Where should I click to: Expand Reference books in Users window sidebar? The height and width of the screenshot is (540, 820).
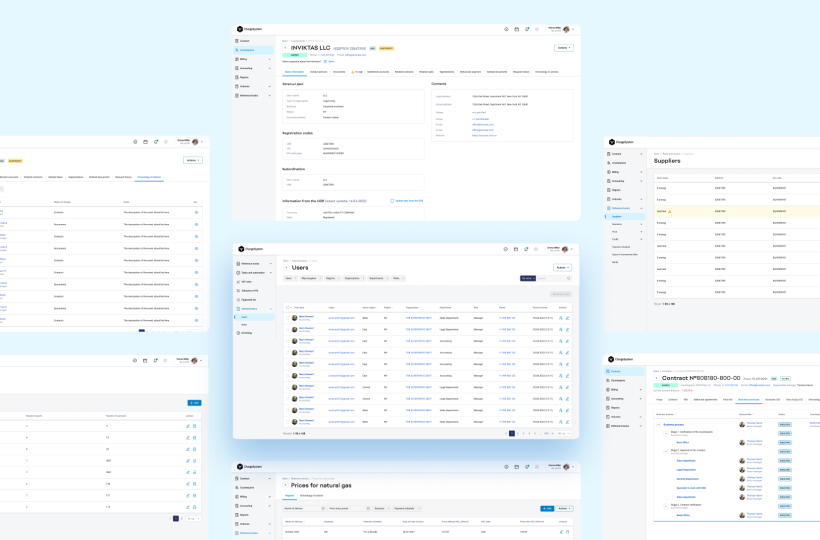pyautogui.click(x=269, y=264)
